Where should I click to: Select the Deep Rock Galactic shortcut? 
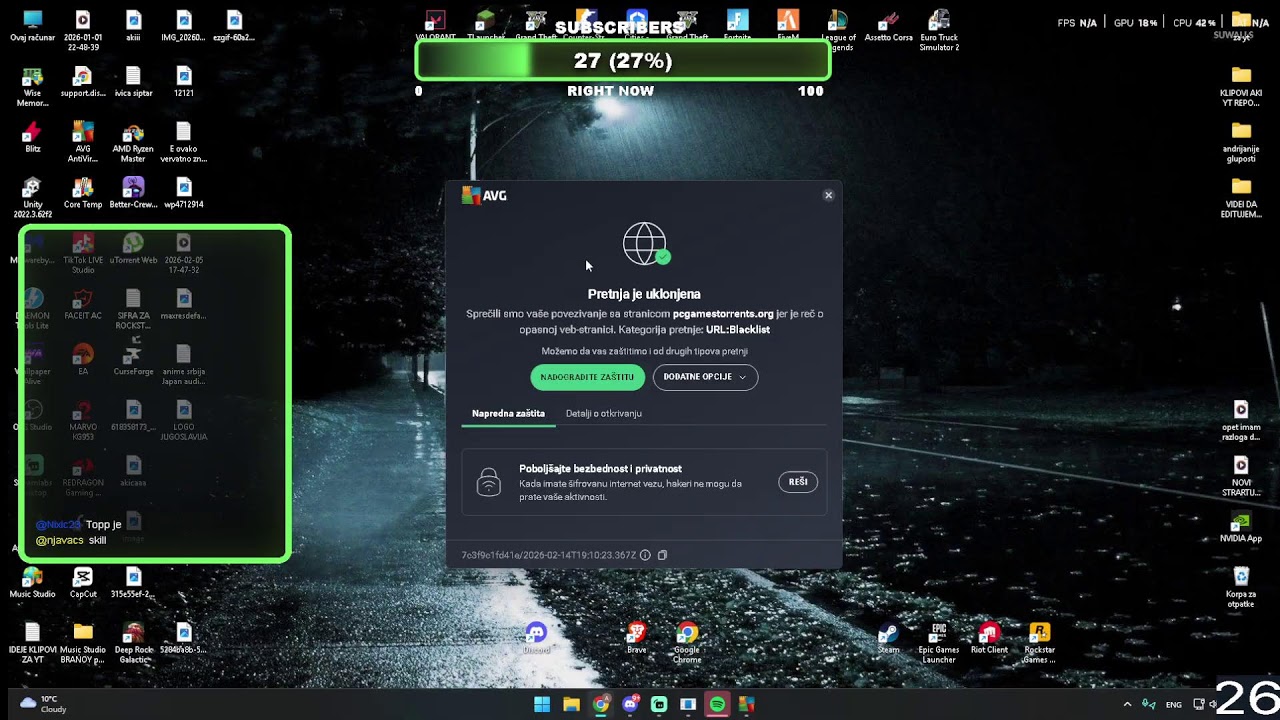point(133,642)
